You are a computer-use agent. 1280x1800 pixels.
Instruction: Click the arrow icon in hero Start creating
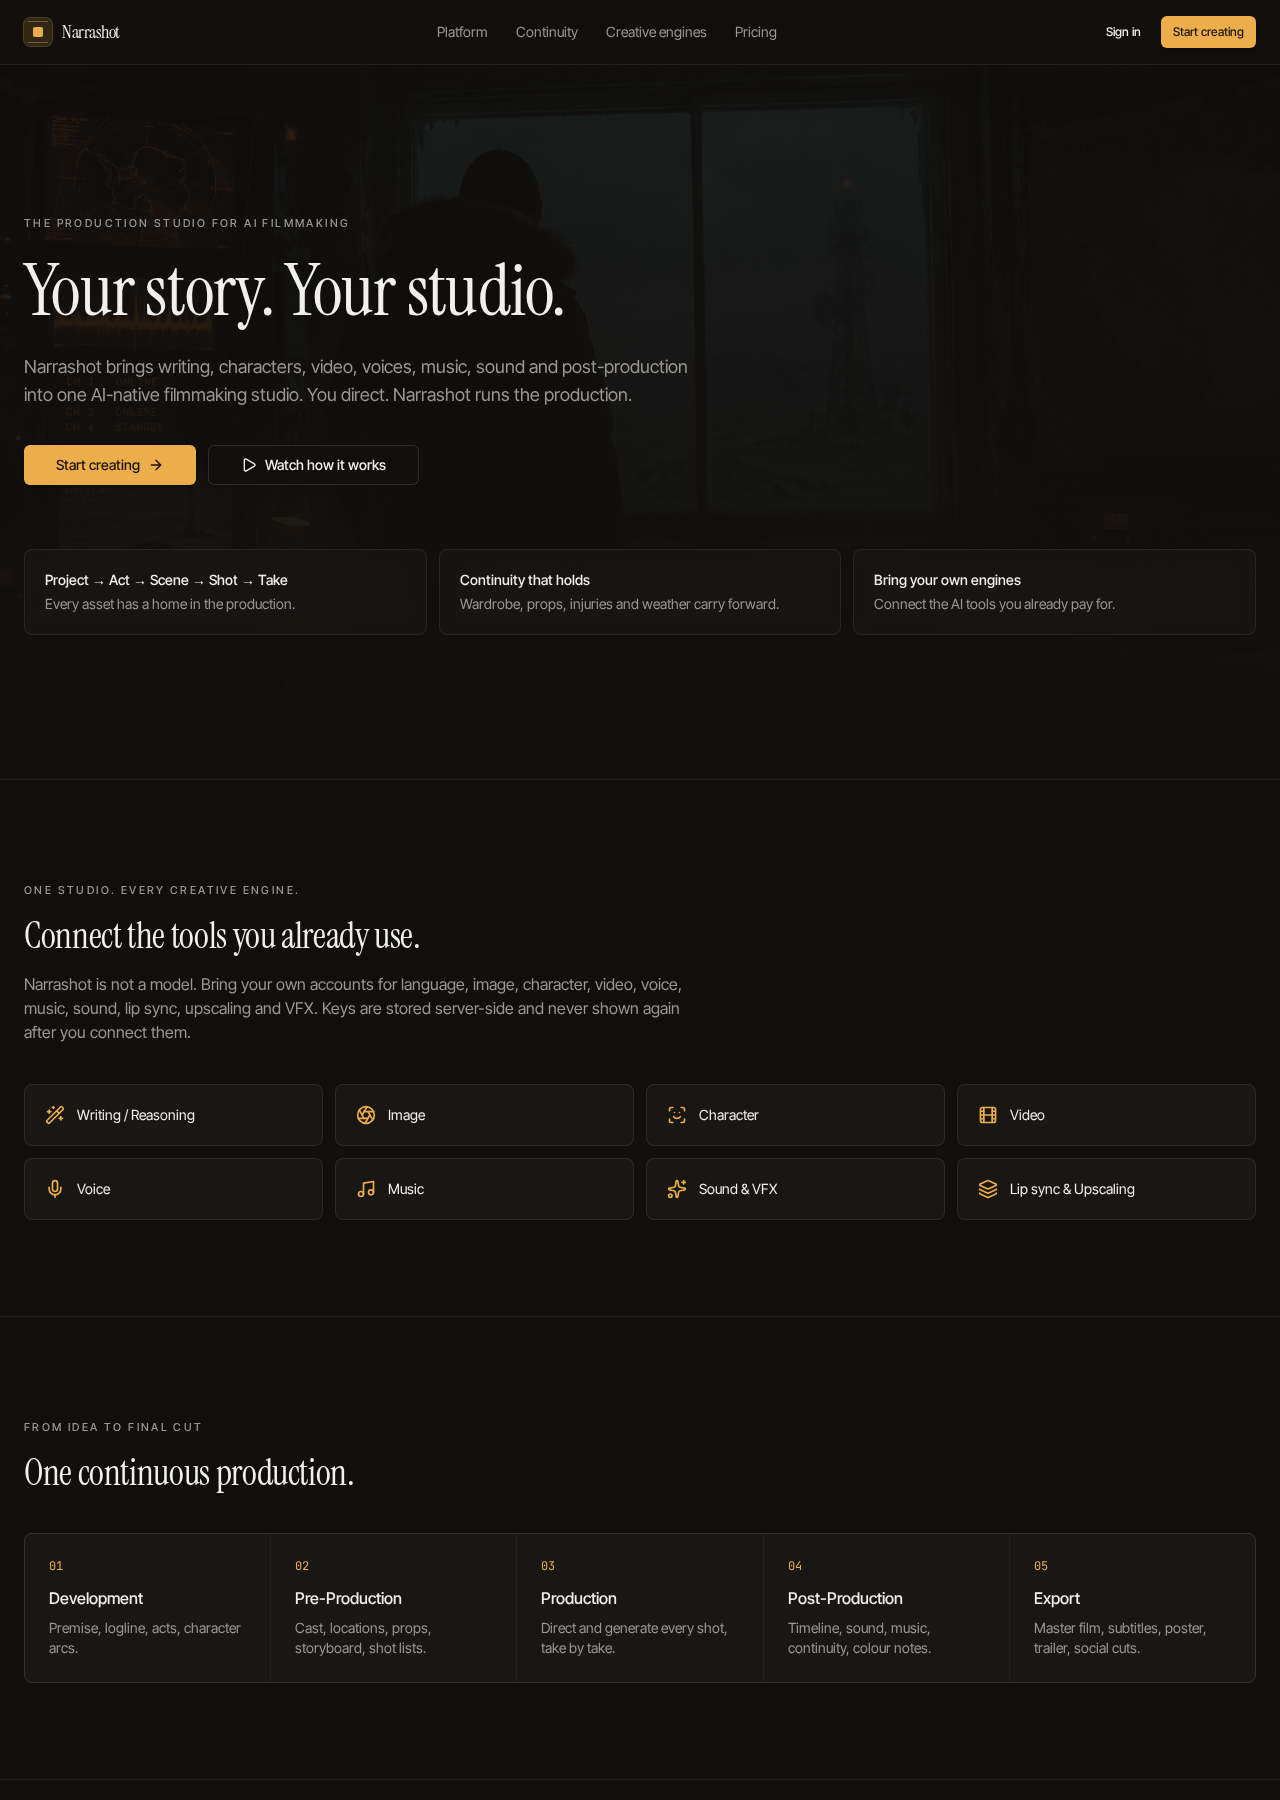point(156,465)
